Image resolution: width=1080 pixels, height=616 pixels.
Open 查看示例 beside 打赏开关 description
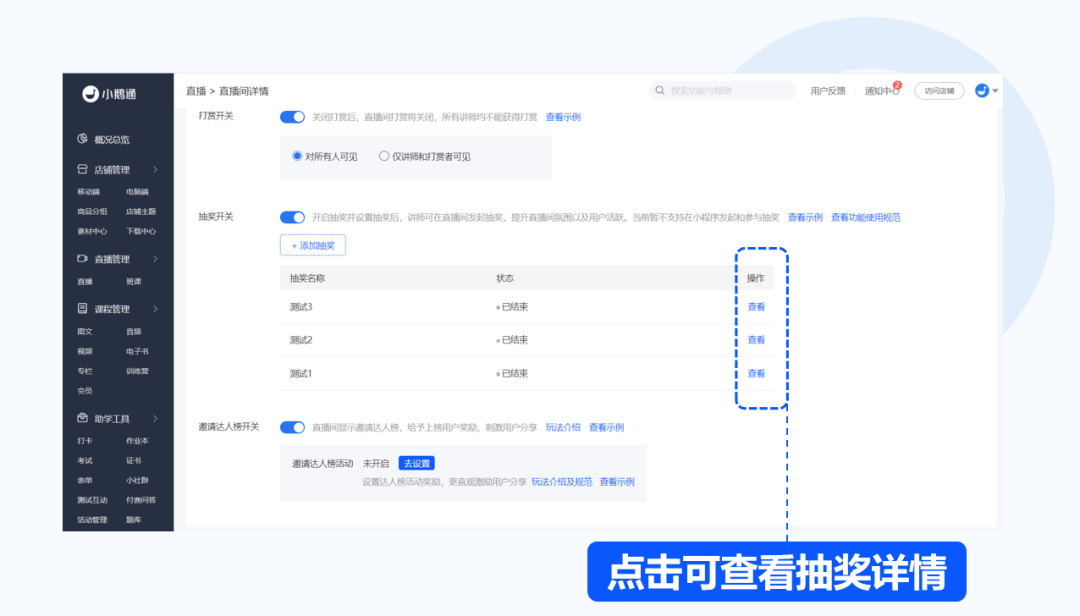pyautogui.click(x=563, y=117)
